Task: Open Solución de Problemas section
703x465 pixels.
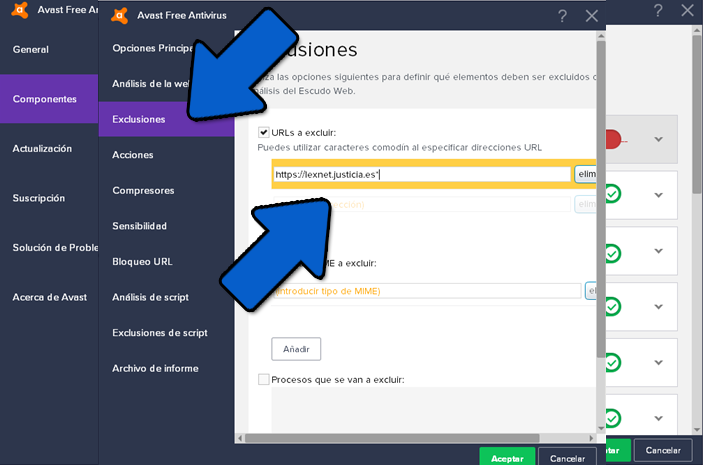Action: click(55, 248)
